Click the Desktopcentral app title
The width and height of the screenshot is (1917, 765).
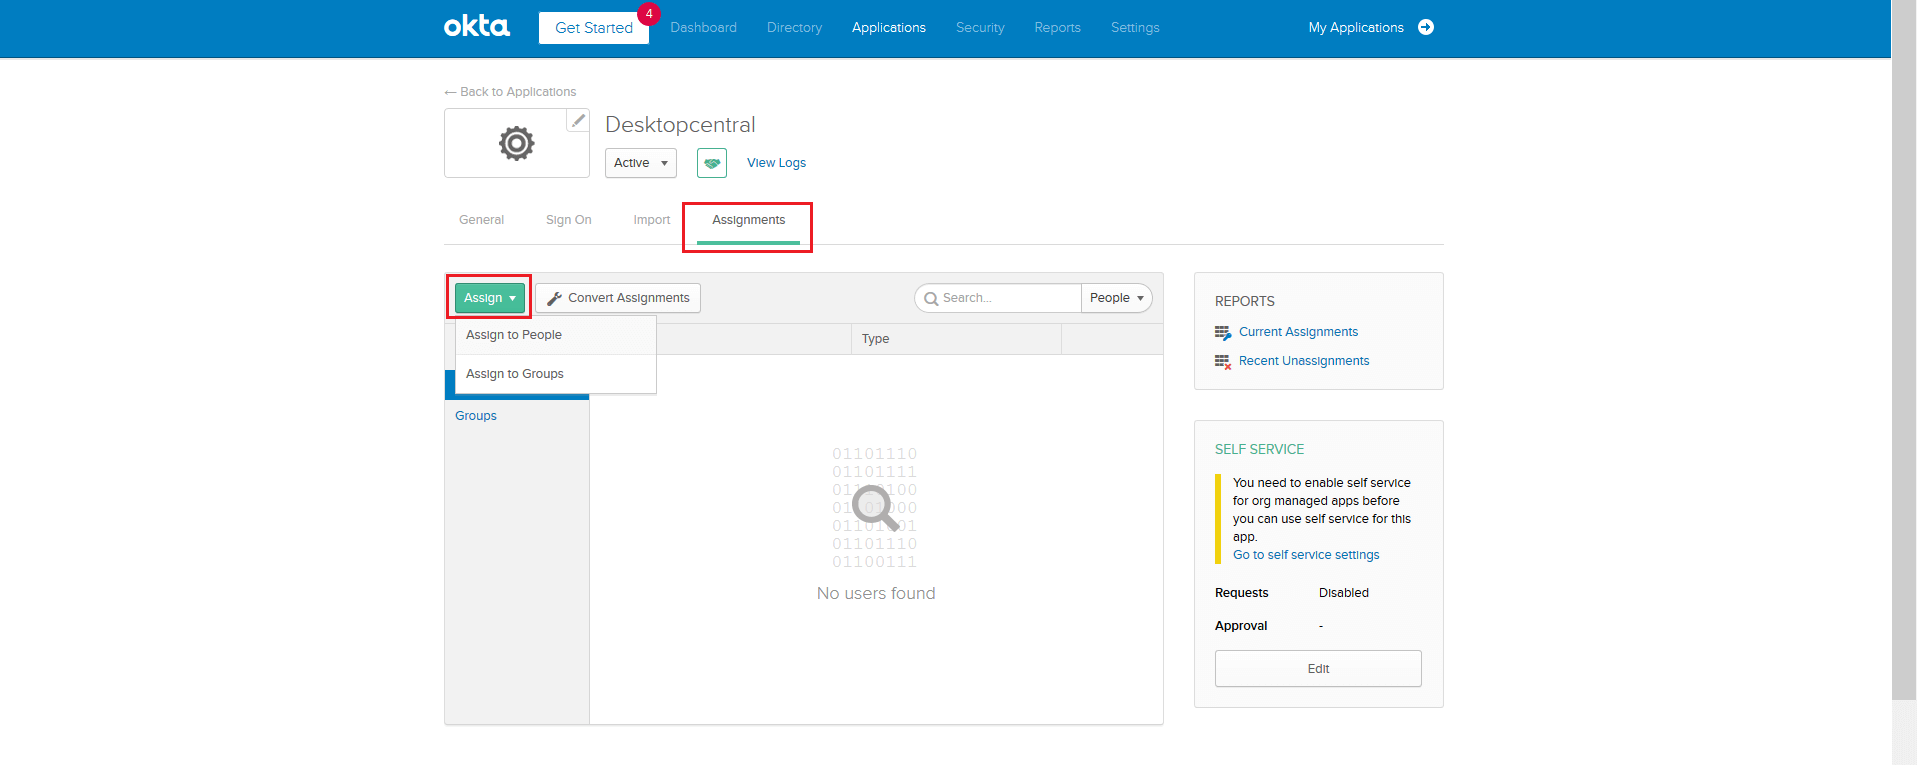[680, 125]
